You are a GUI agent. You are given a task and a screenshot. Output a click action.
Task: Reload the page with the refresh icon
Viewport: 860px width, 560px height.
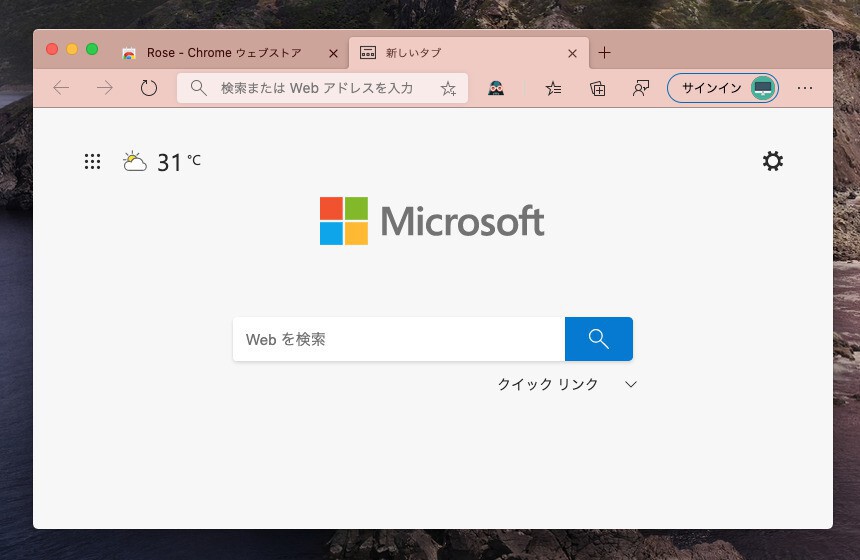(x=149, y=88)
